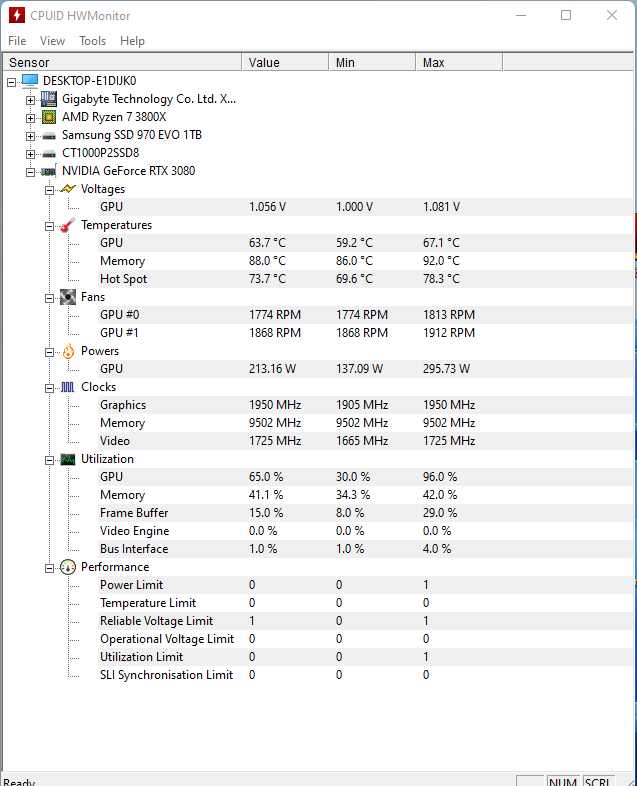Select the DESKTOP-E1DIJK0 computer icon
Screen dimensions: 637x786
30,81
